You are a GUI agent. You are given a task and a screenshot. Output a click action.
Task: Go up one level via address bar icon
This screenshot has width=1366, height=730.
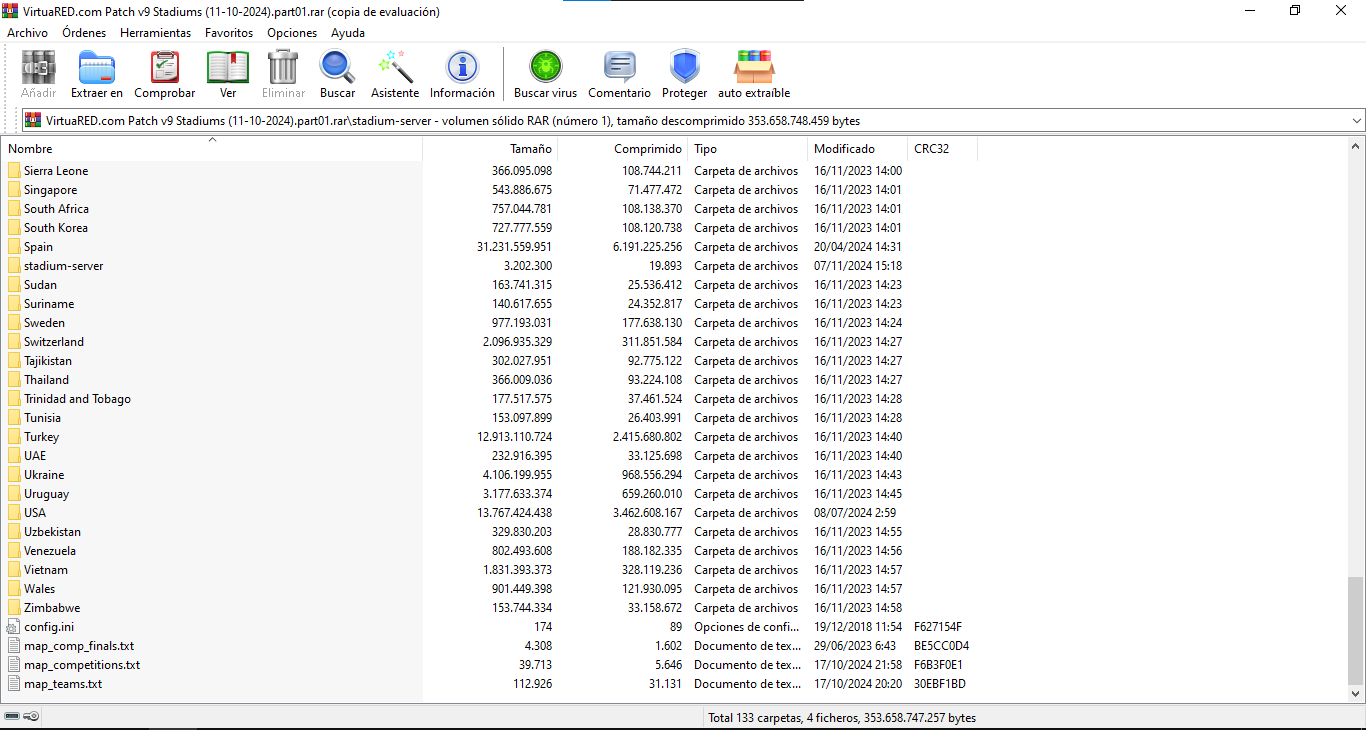click(33, 120)
